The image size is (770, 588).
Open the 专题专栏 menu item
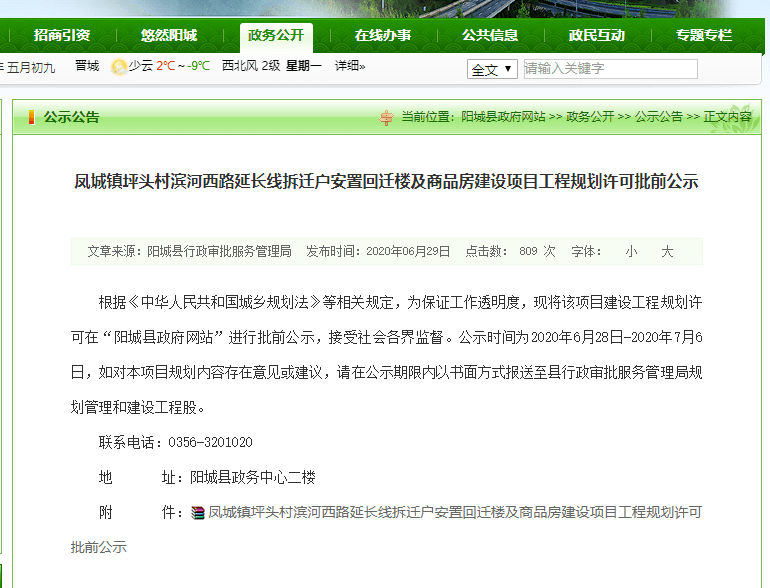pos(704,35)
